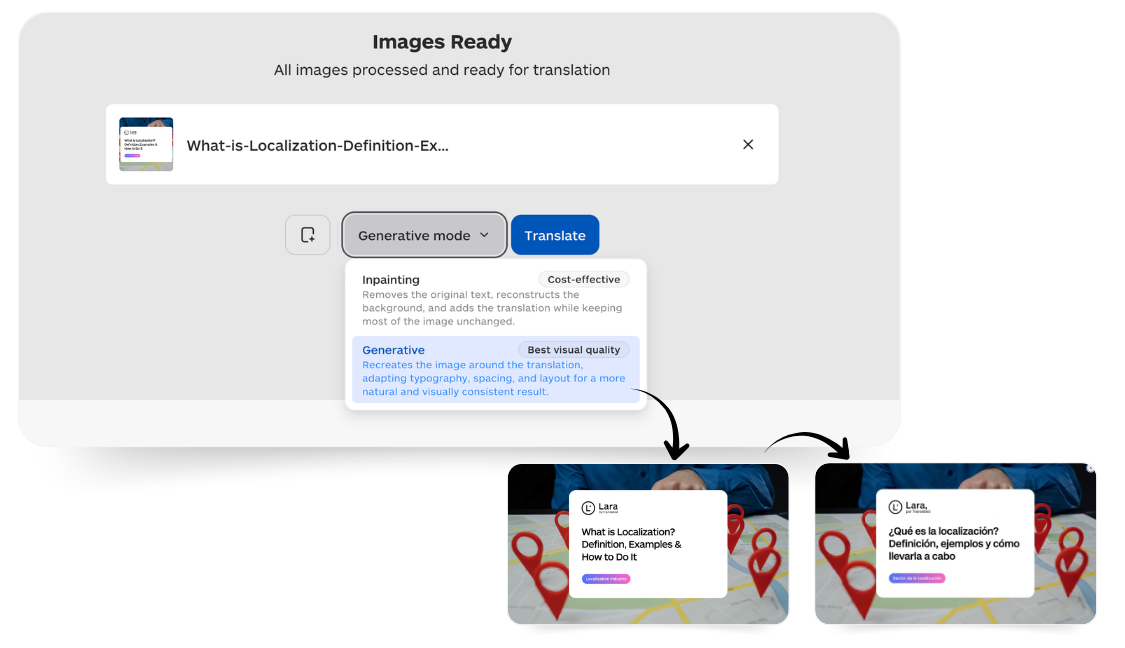The height and width of the screenshot is (648, 1125).
Task: Click the purple tag in Spanish preview
Action: point(917,578)
